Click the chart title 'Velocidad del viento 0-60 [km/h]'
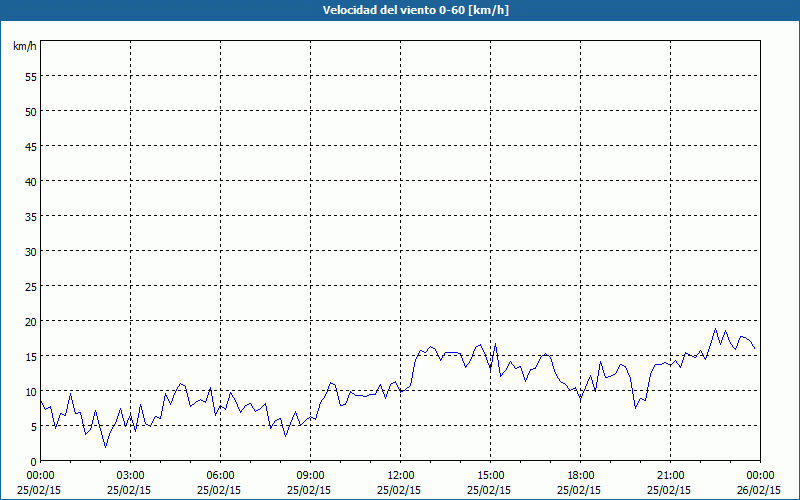 click(x=400, y=11)
